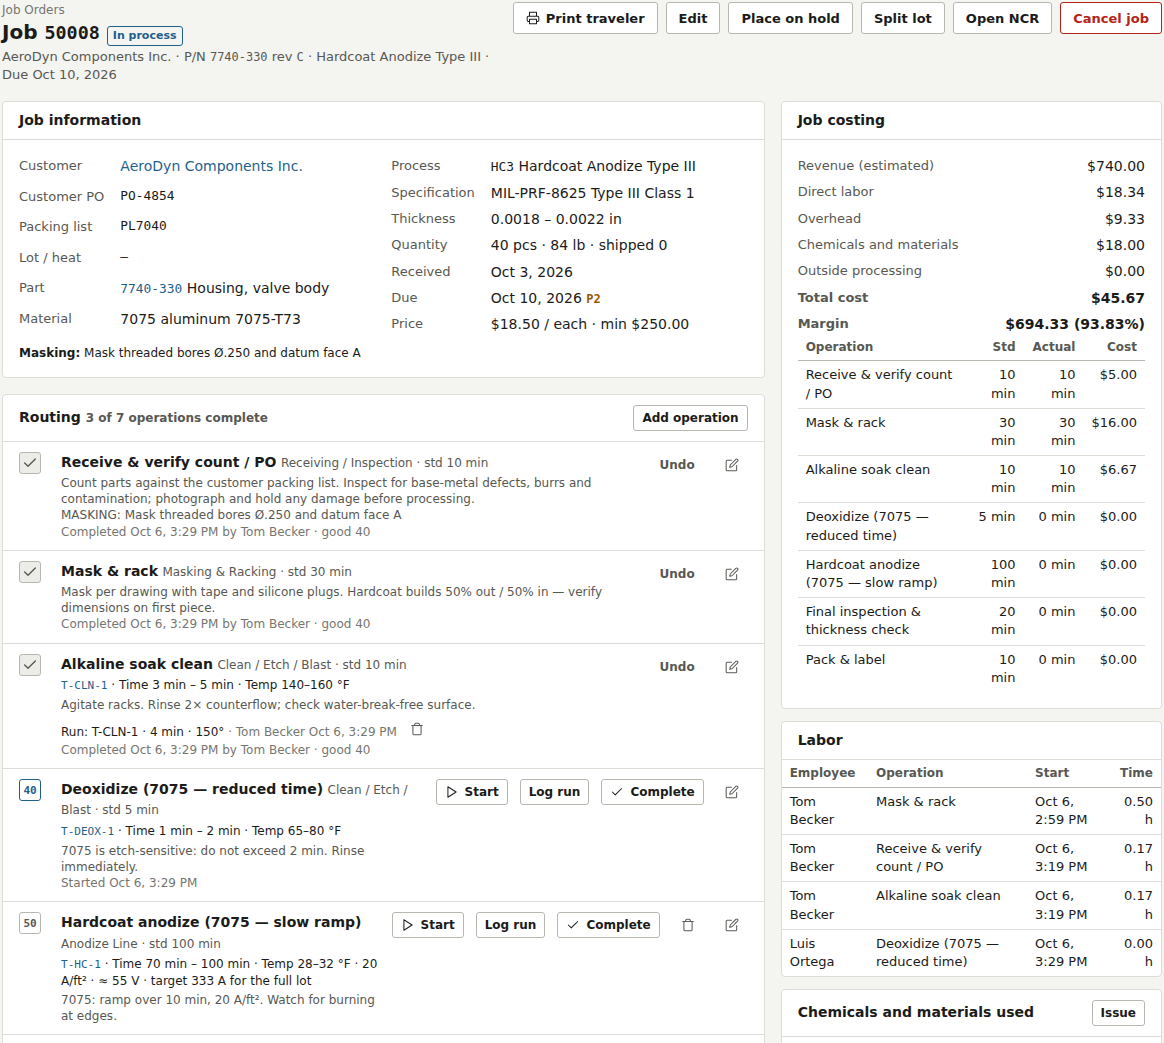Undo Mask & rack completion

tap(677, 574)
